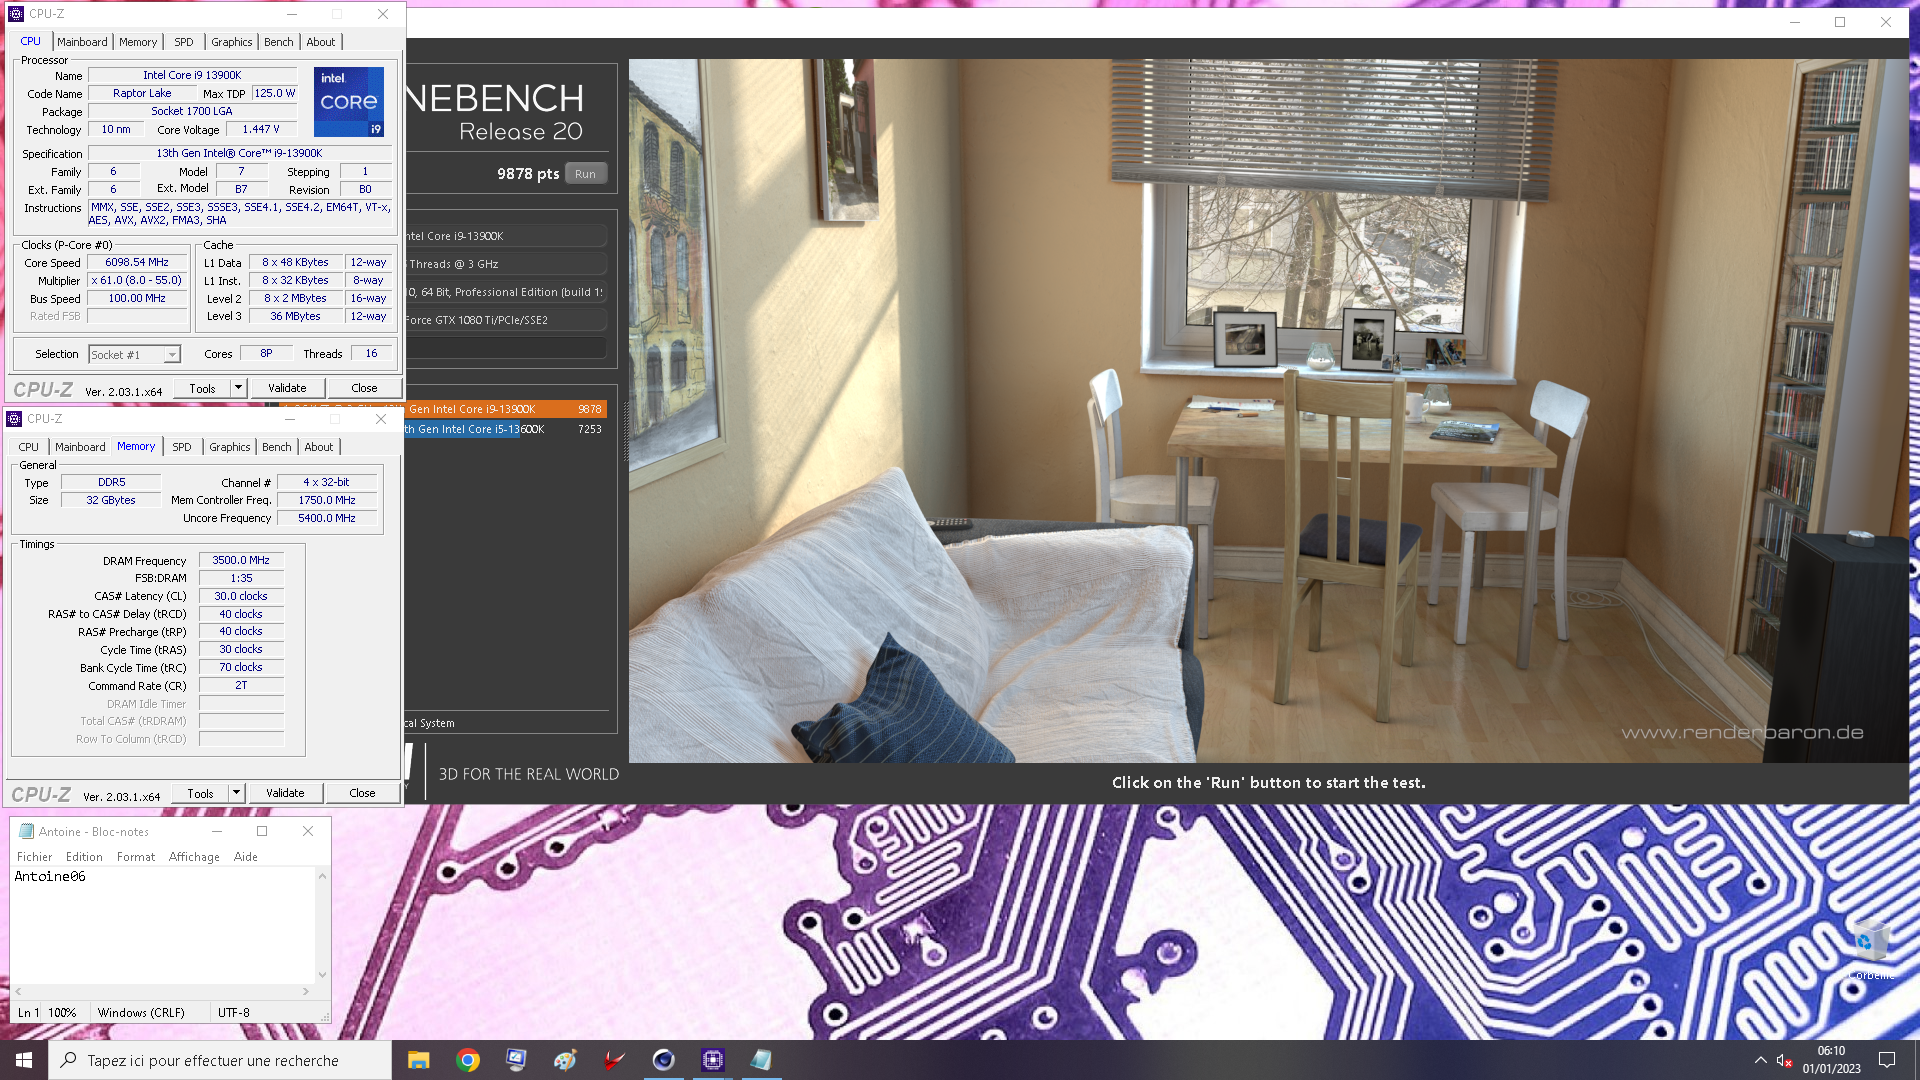Select the i9-13900K ranking row scoring 9878
The height and width of the screenshot is (1080, 1920).
(x=505, y=409)
